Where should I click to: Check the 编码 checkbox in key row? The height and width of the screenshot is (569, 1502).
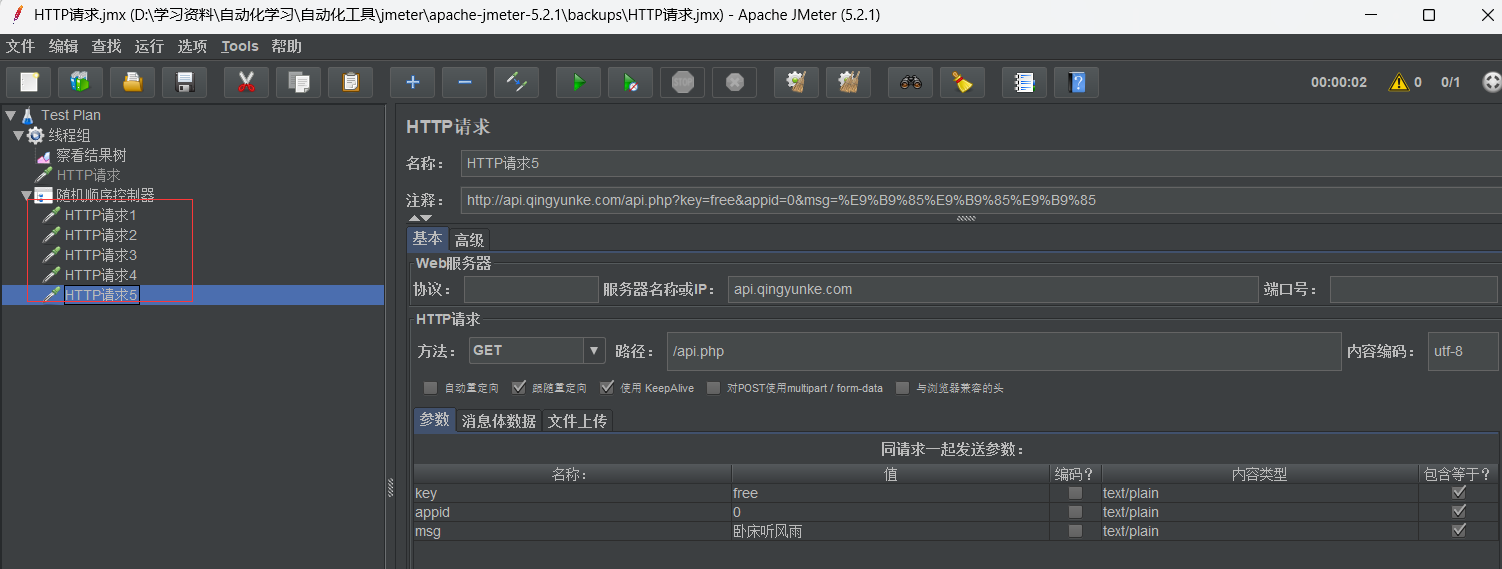pyautogui.click(x=1075, y=493)
